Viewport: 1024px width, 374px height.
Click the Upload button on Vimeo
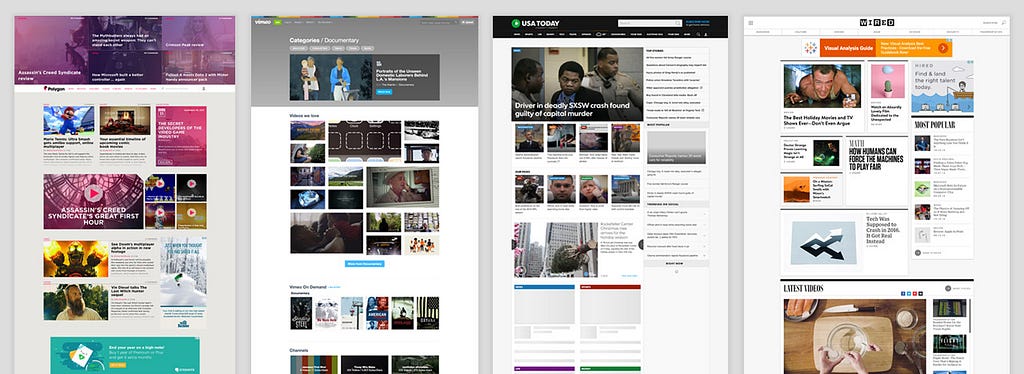pos(468,22)
